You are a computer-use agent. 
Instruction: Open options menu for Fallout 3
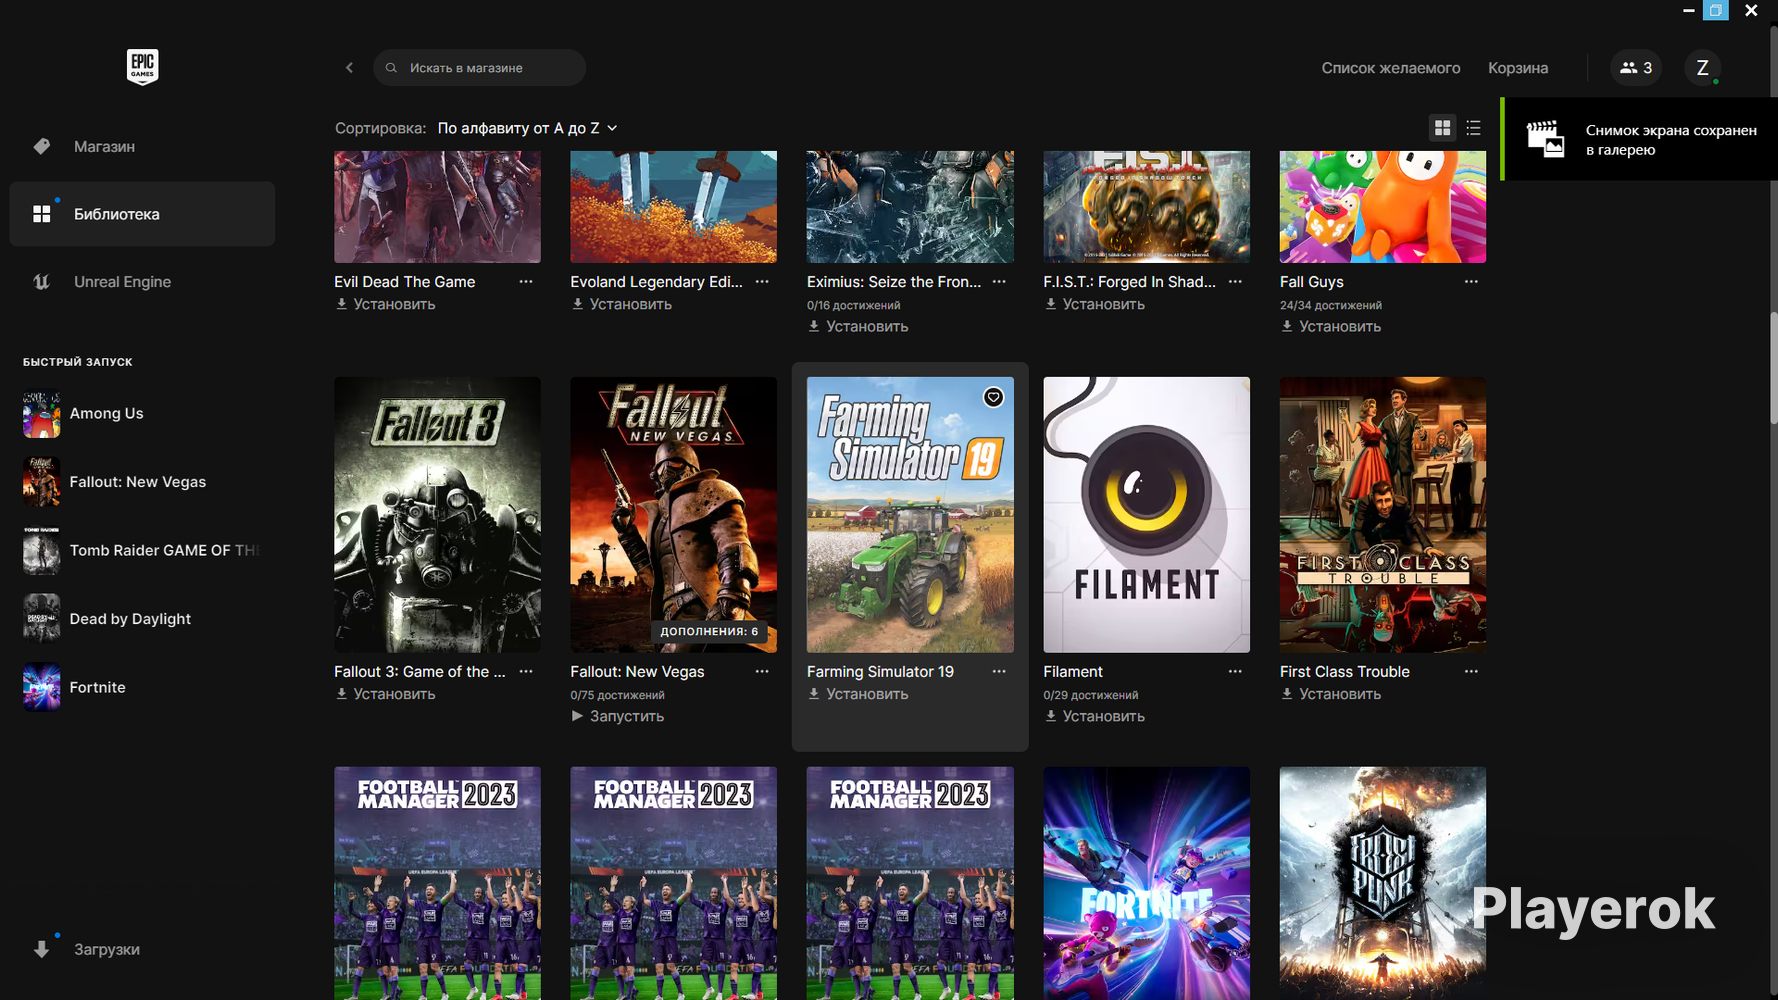pos(526,672)
